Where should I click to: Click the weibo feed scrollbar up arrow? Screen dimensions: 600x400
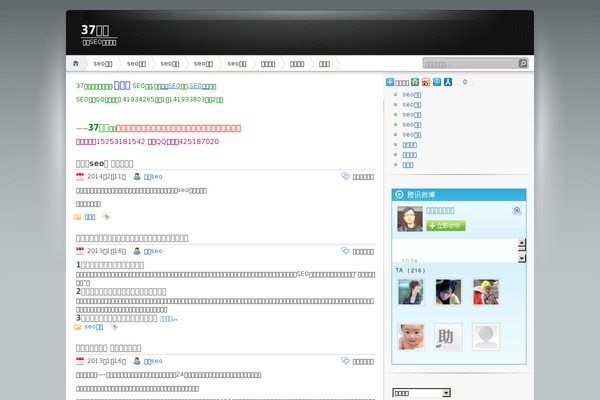click(x=522, y=243)
